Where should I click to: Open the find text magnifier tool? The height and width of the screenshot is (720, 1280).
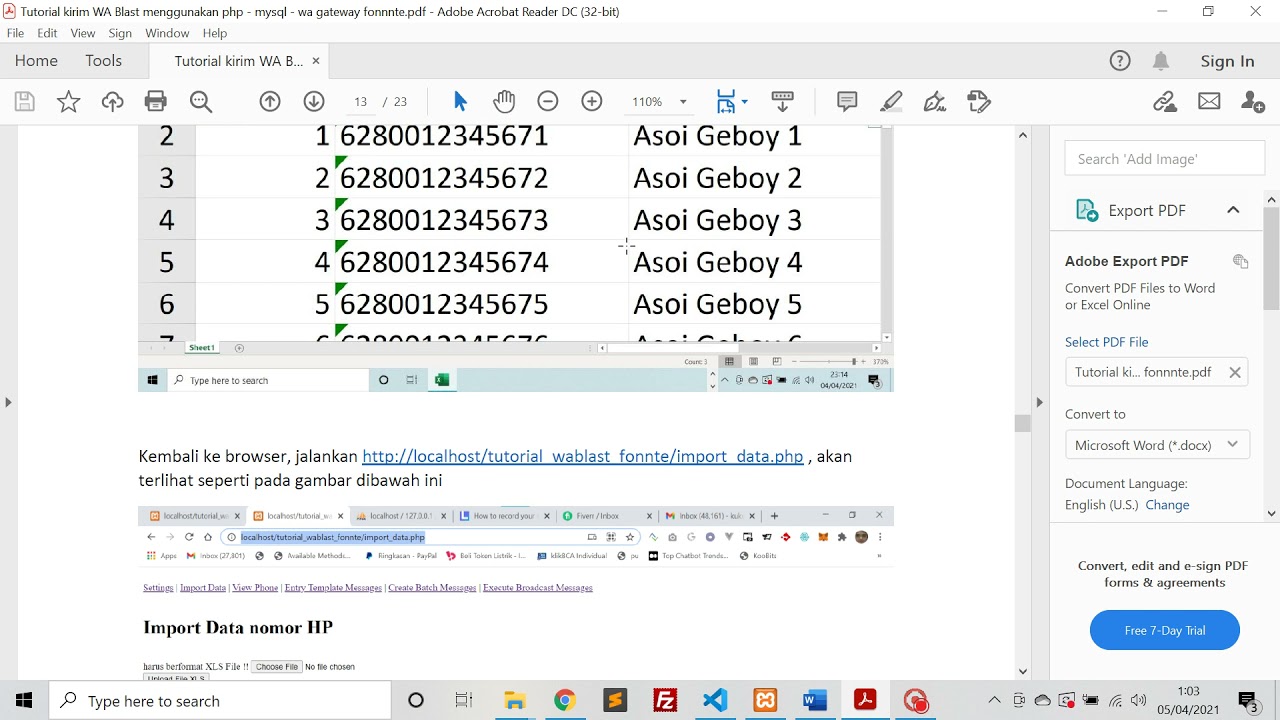click(201, 101)
